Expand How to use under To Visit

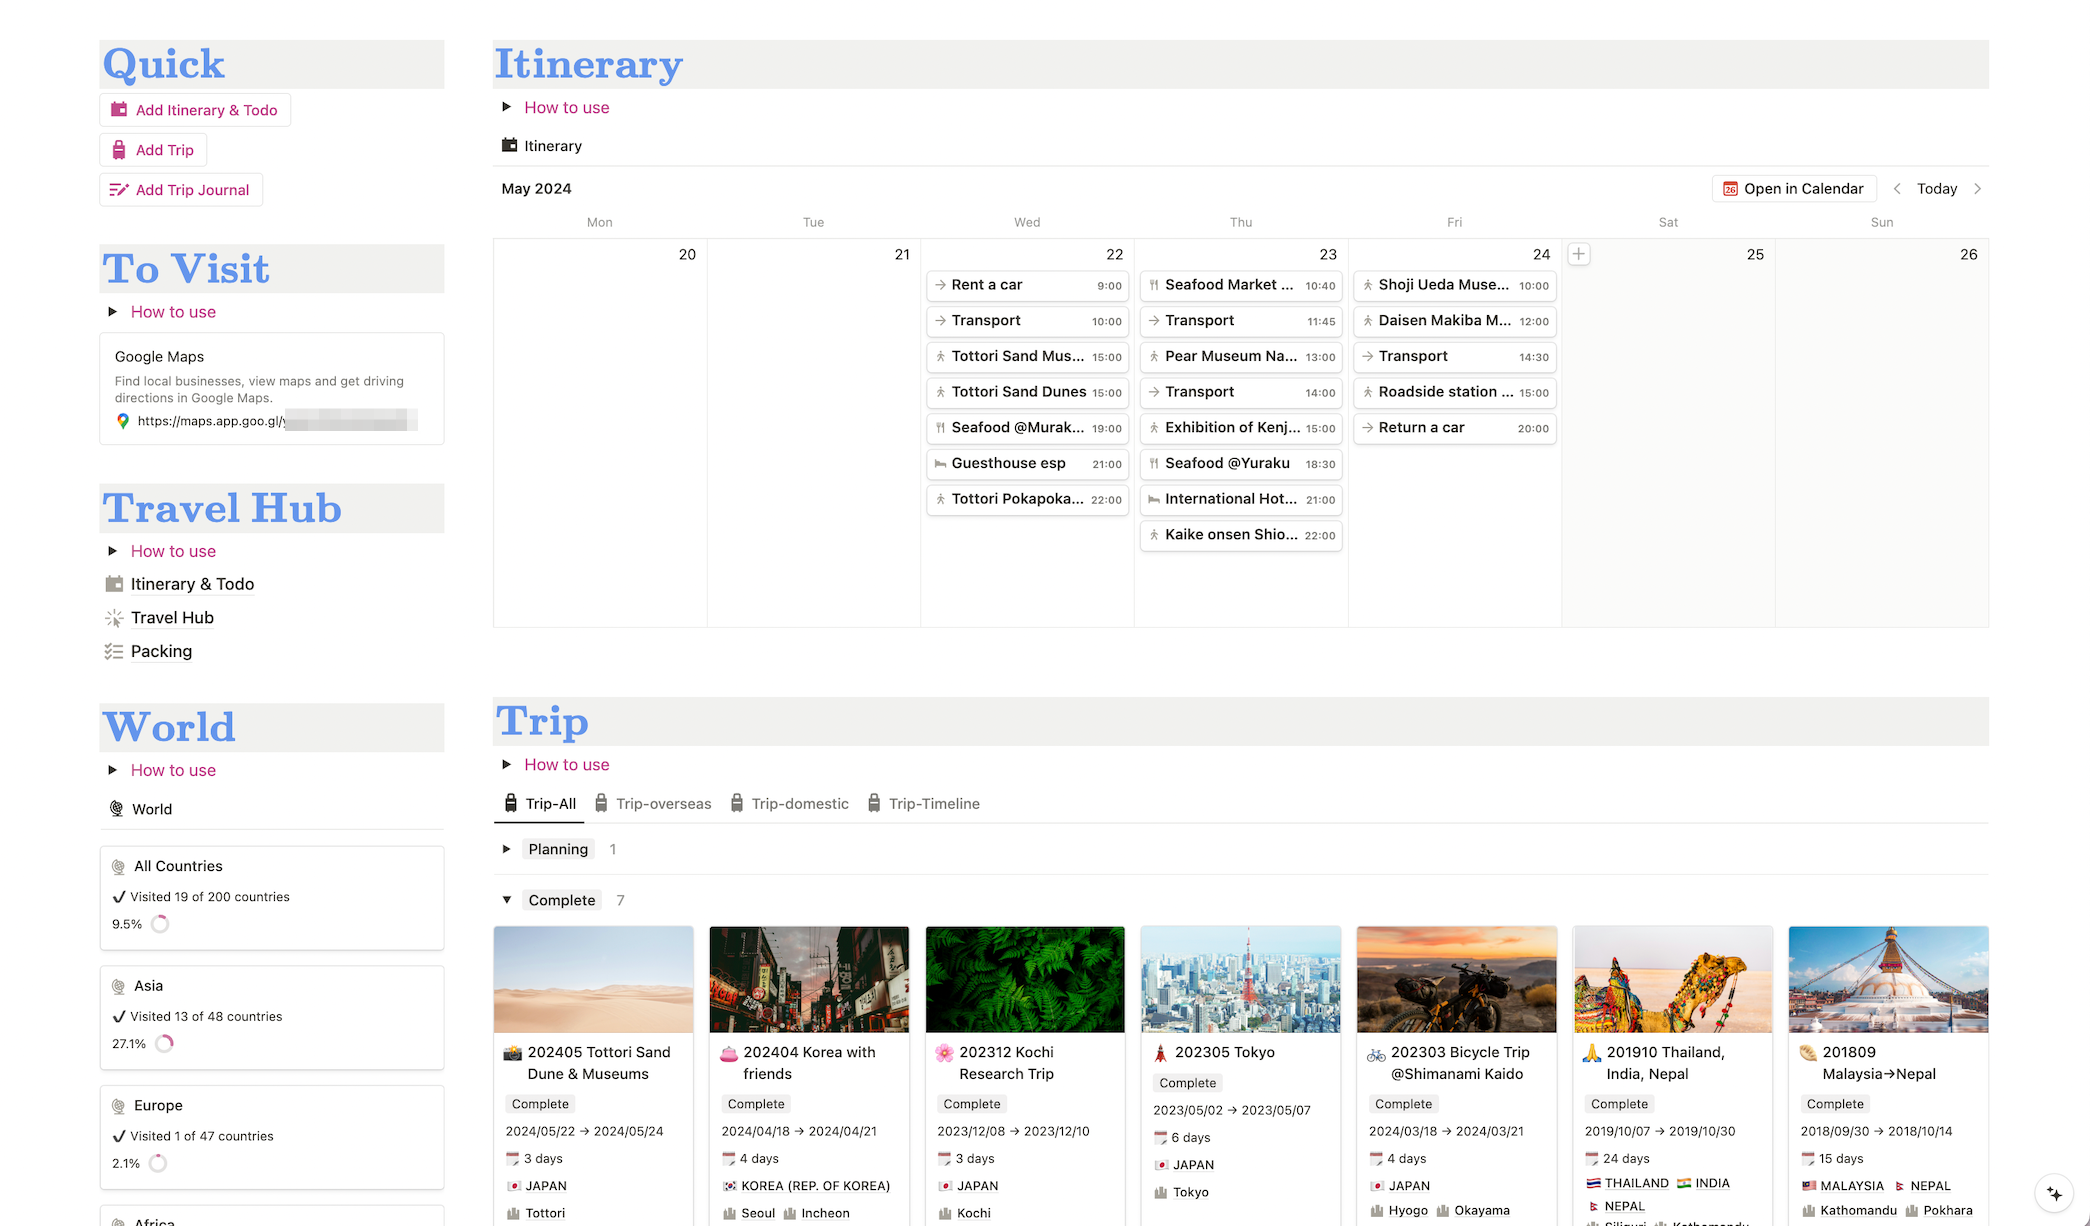113,312
